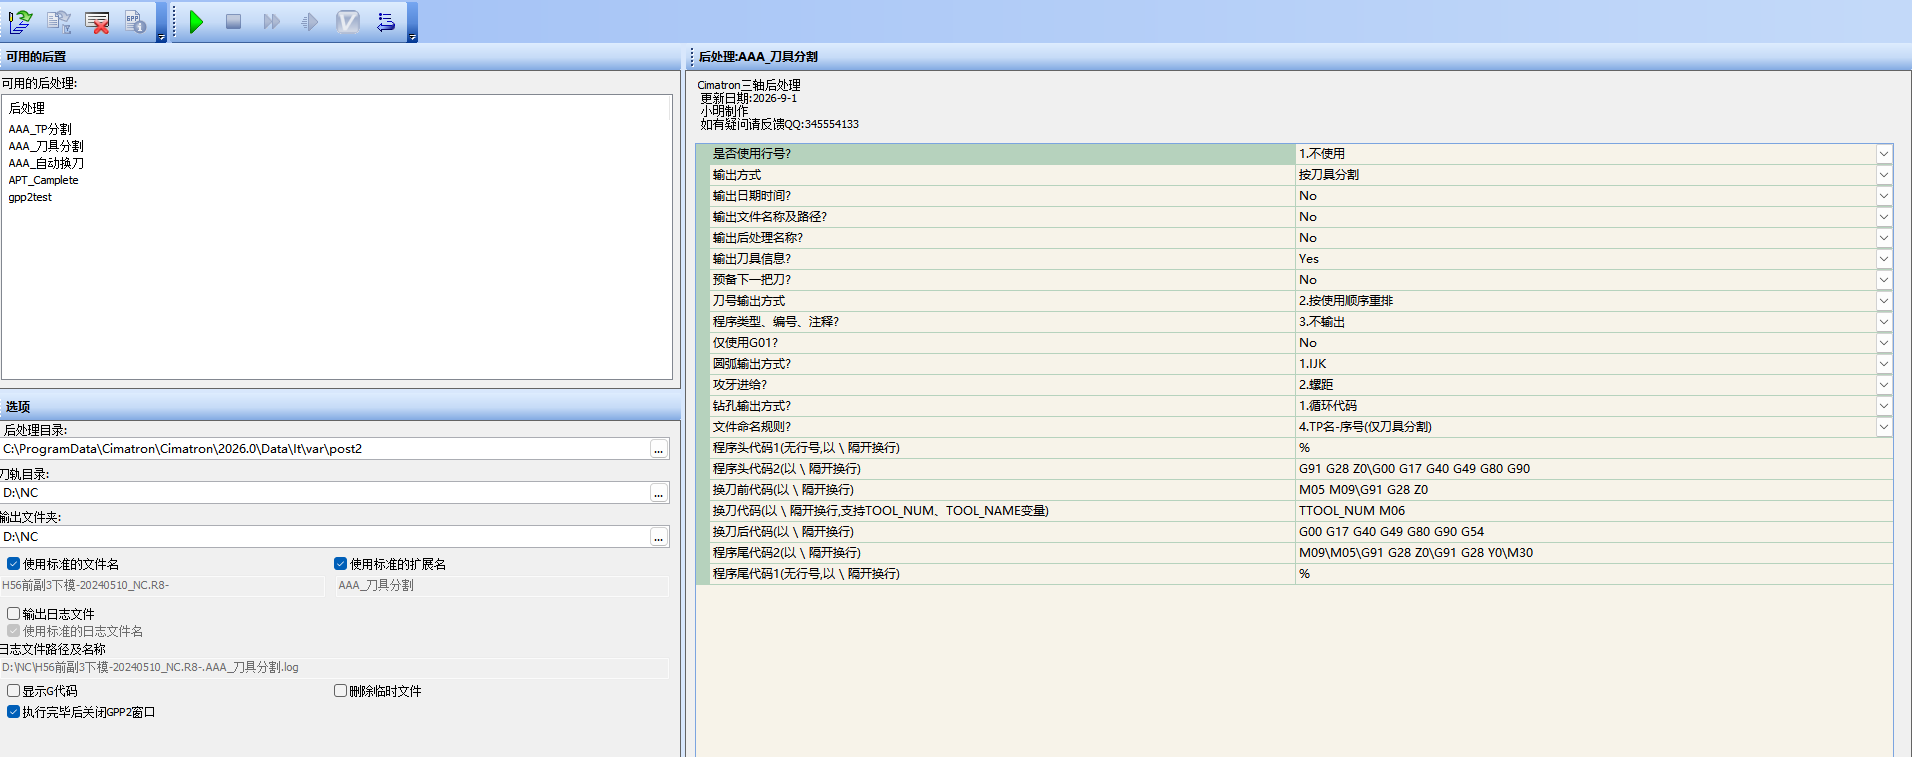
Task: Run the post processor with green play
Action: coord(196,21)
